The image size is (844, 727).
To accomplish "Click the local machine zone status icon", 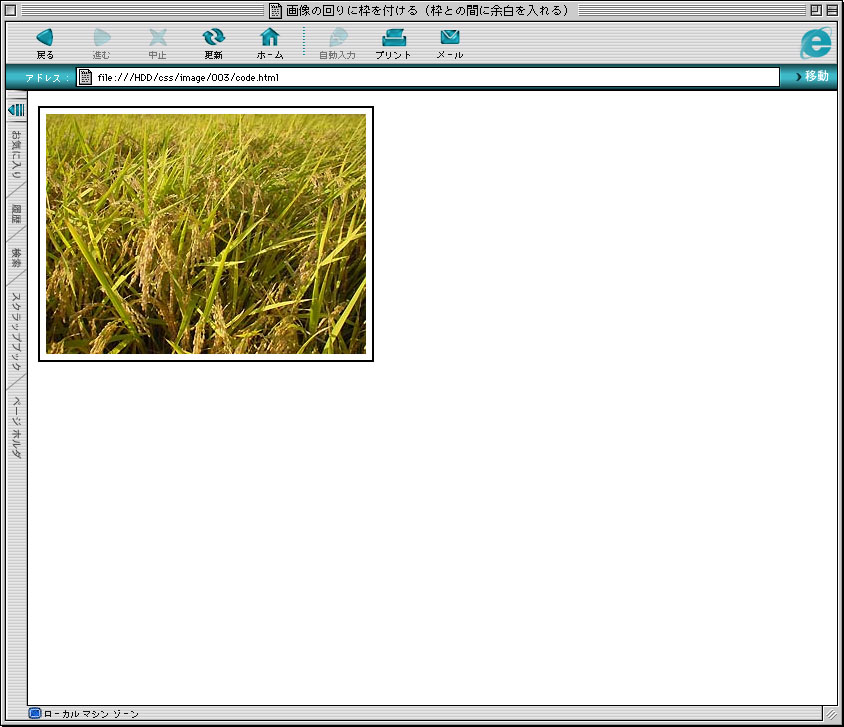I will [x=35, y=714].
